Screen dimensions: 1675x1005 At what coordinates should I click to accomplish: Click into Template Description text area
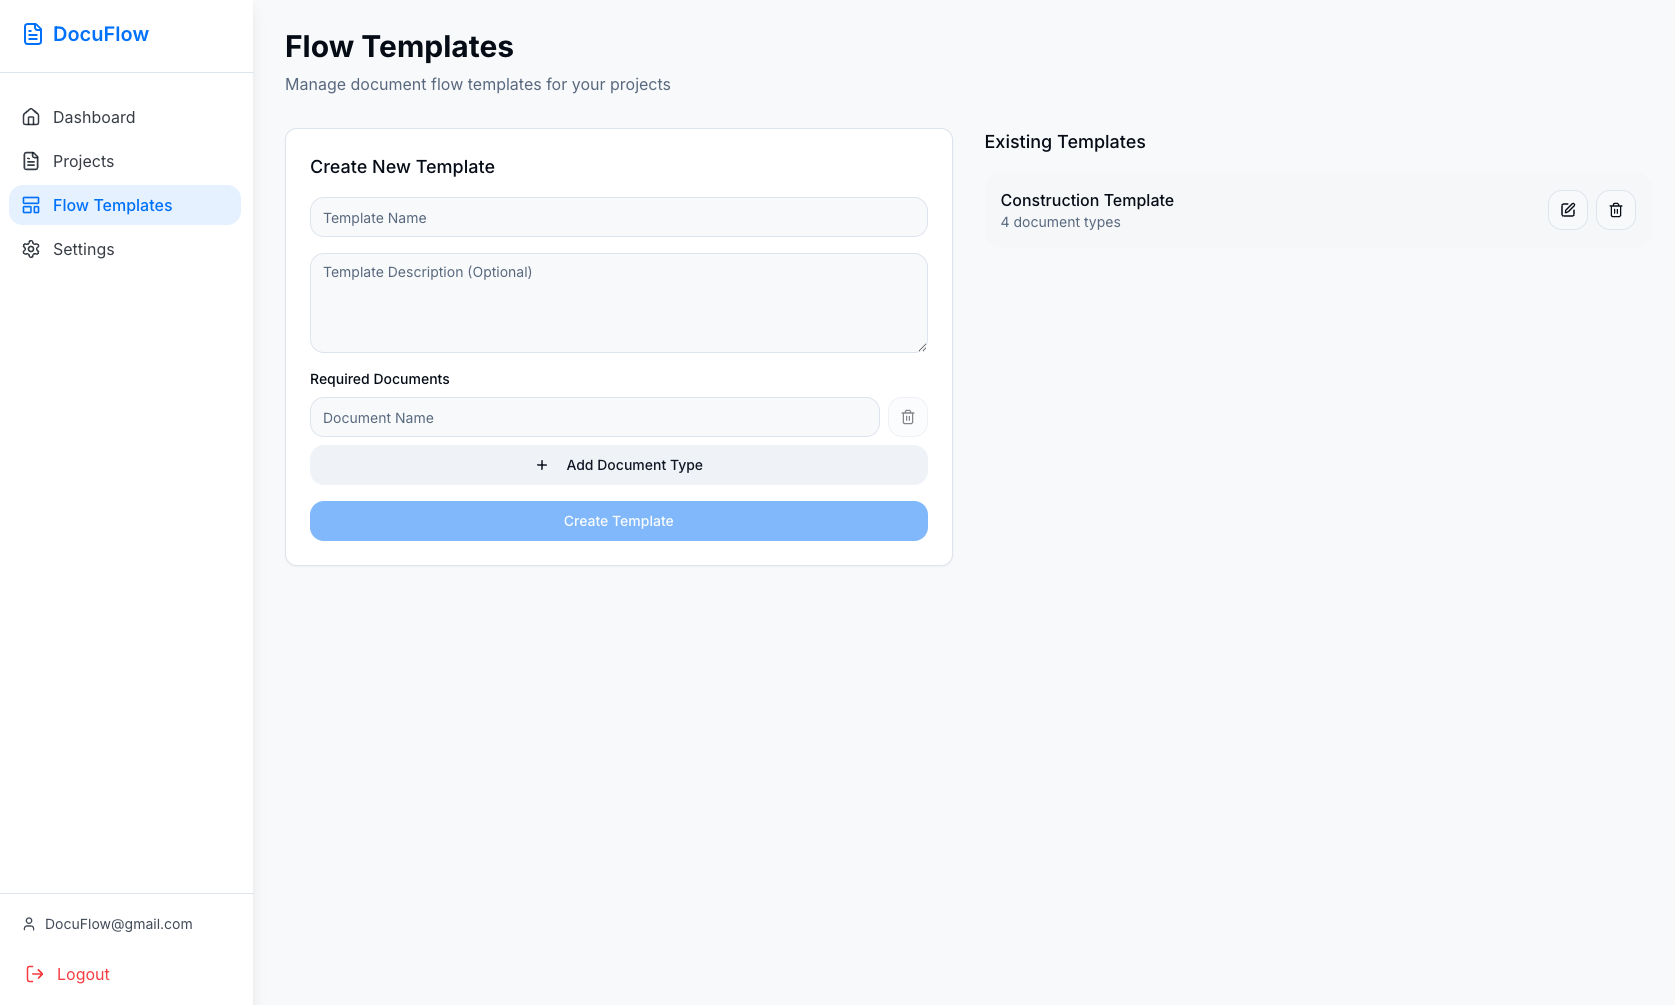[618, 302]
